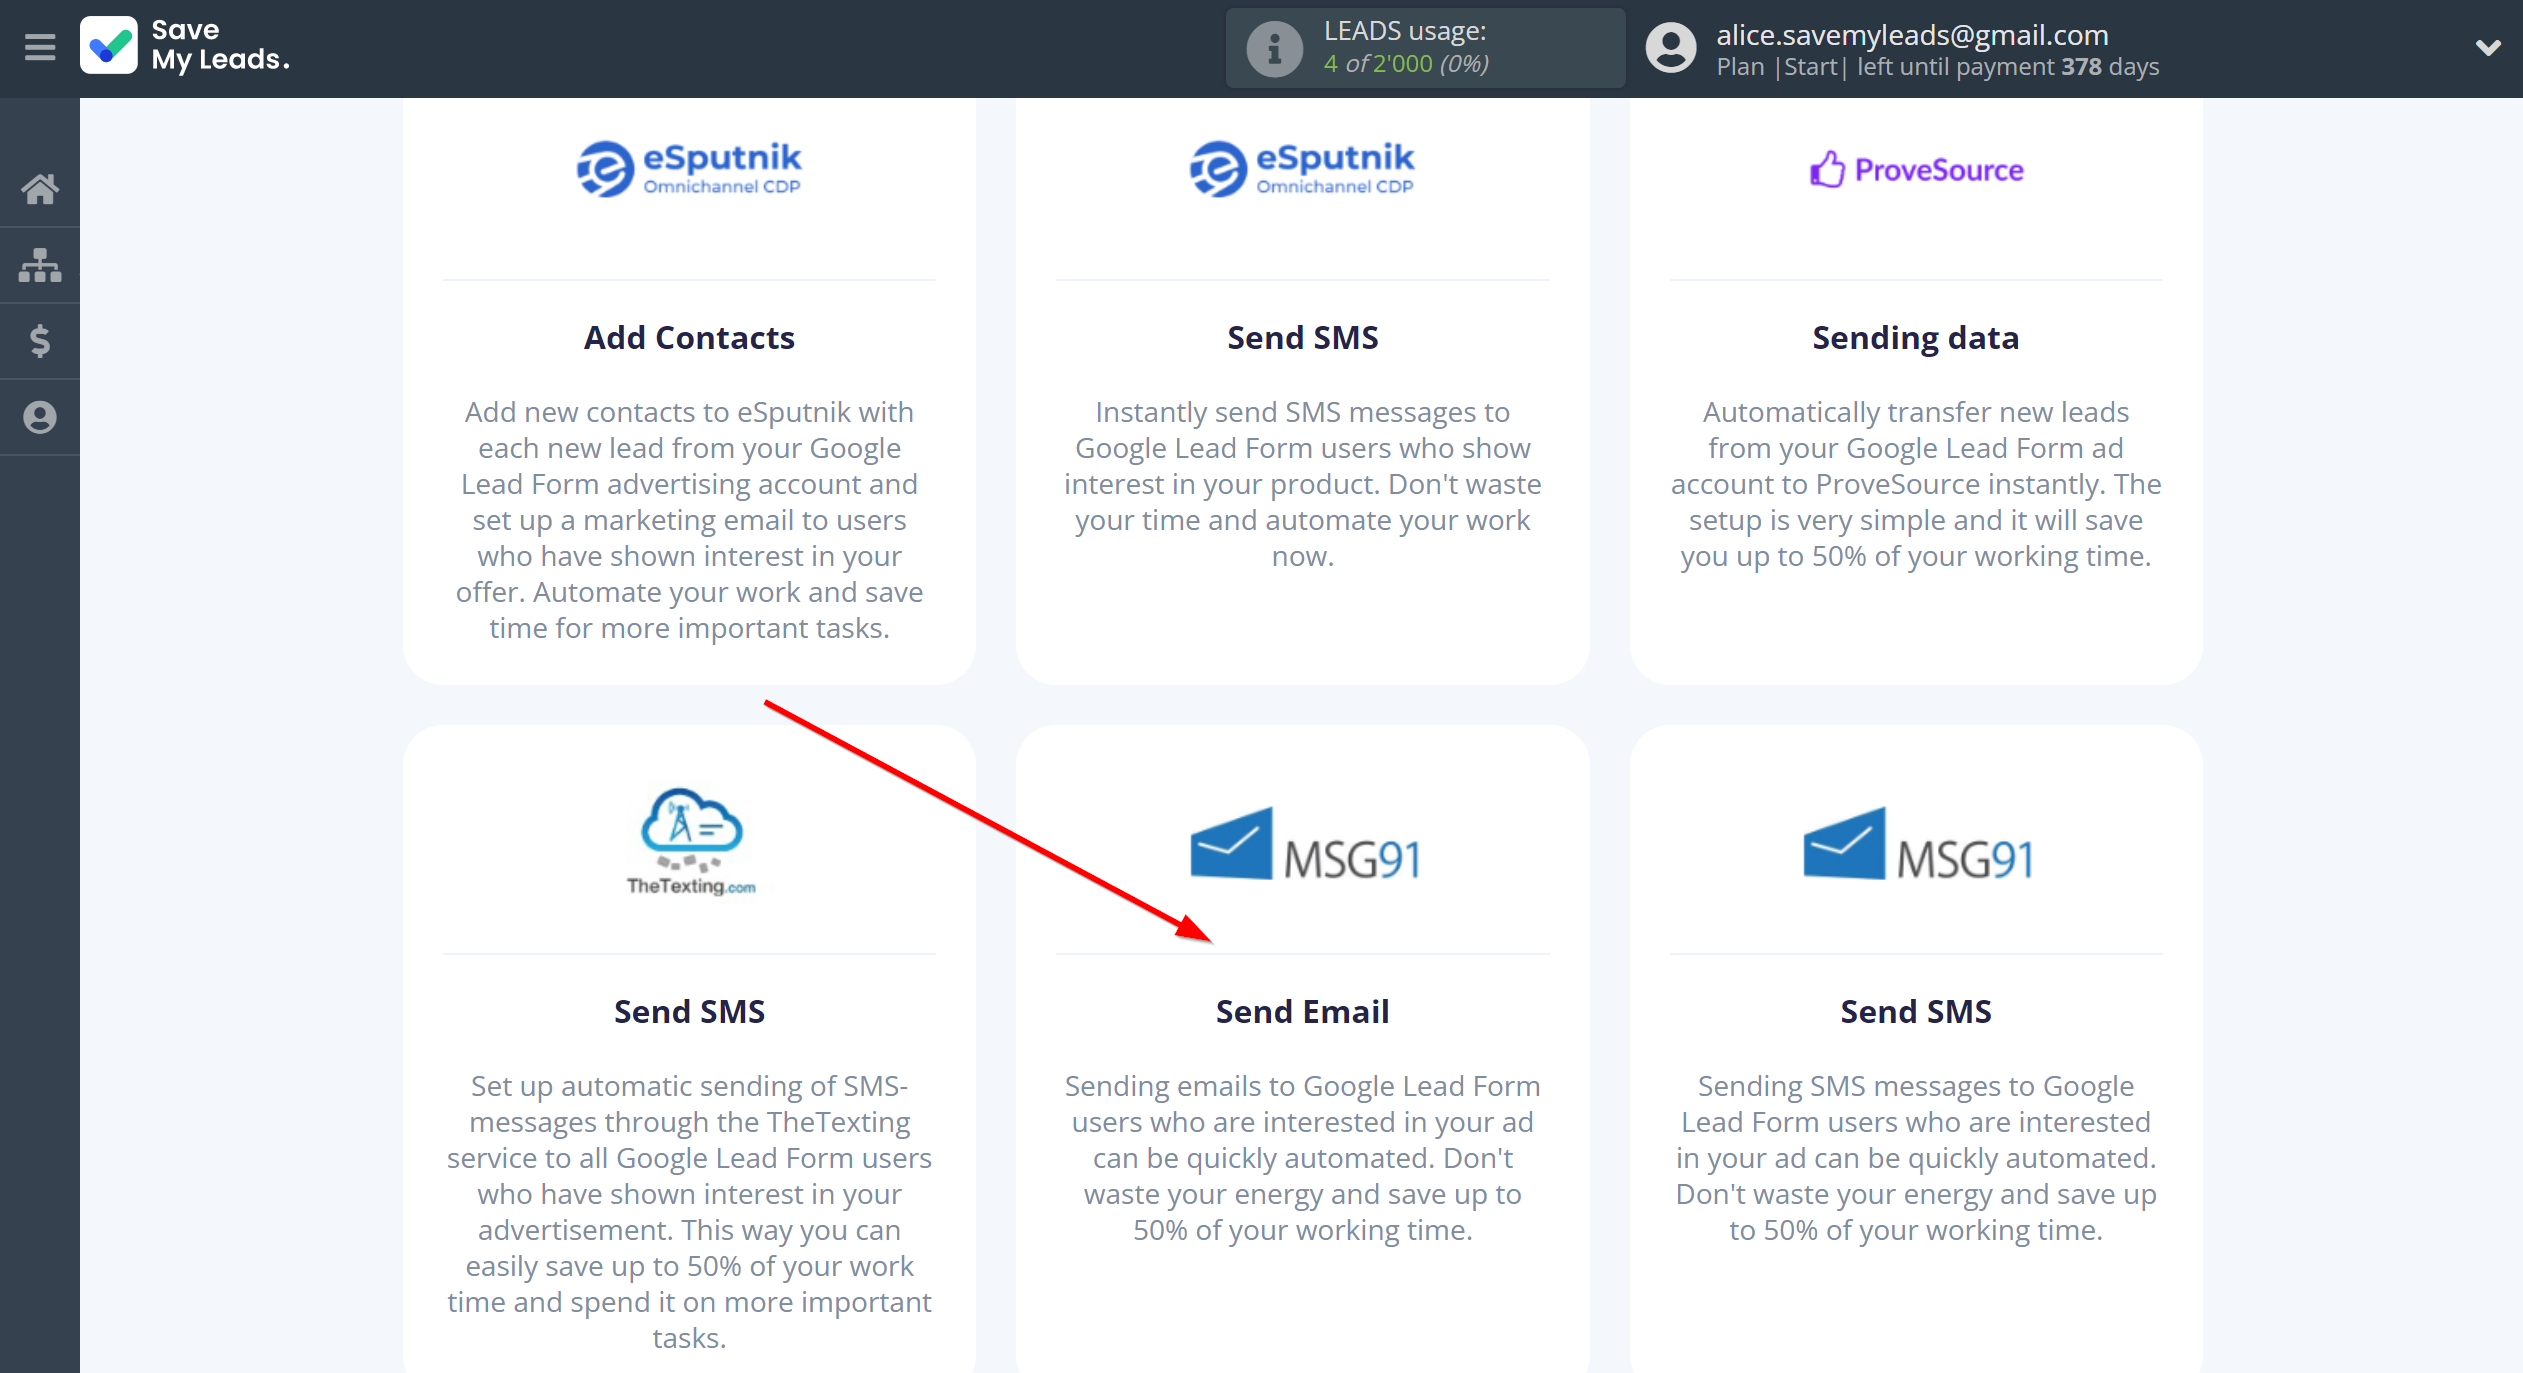Click the 'Instantly send SMS messages' description
Screen dimensions: 2523x1373
pos(1303,484)
